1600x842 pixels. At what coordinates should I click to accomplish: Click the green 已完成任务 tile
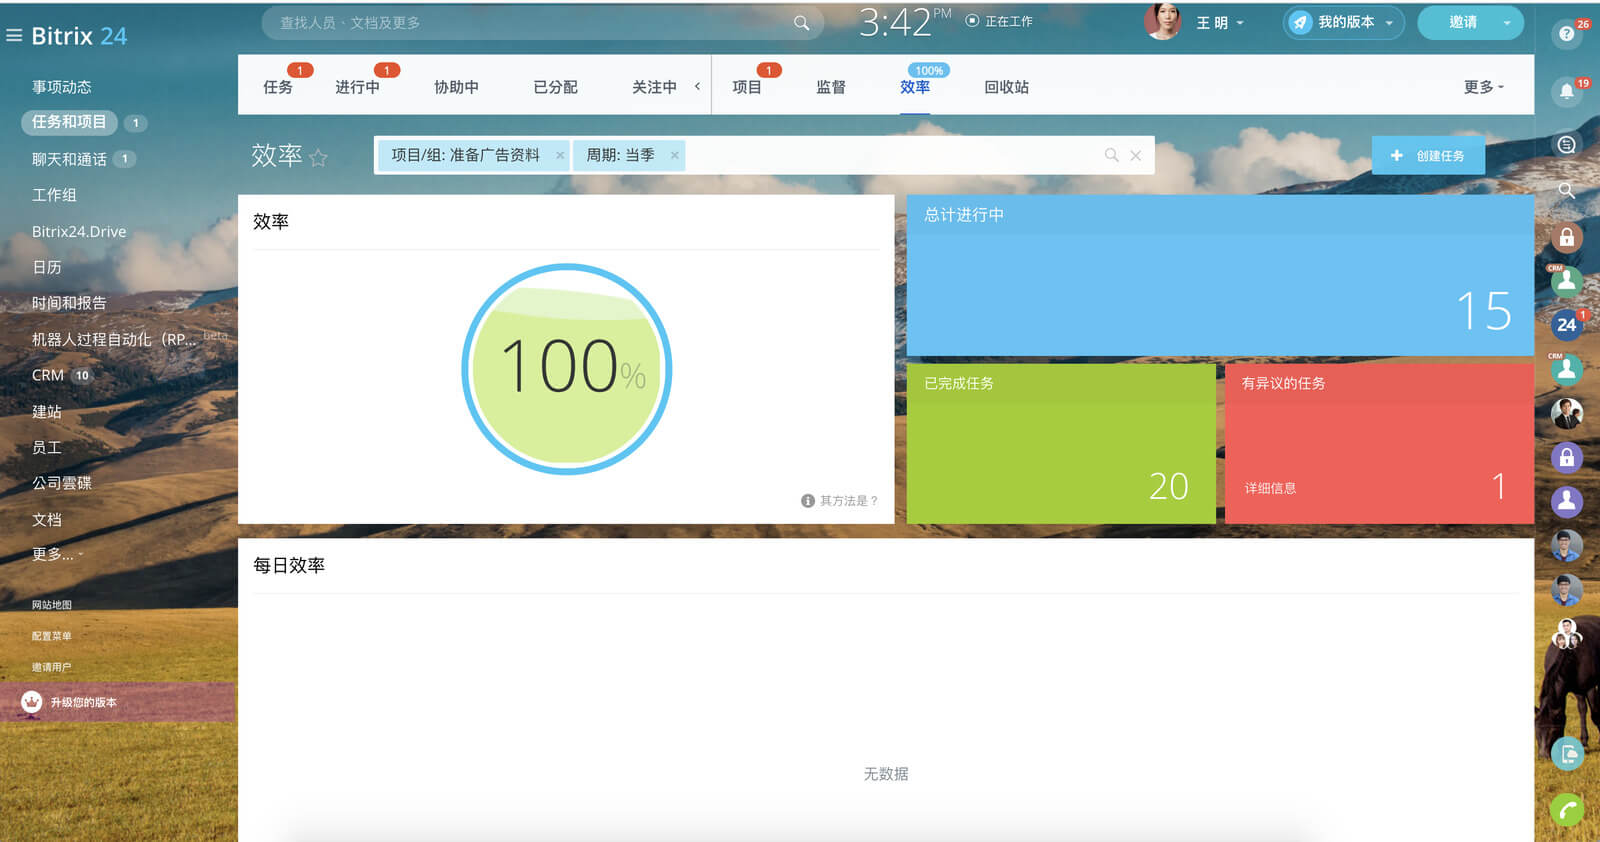[x=1061, y=443]
